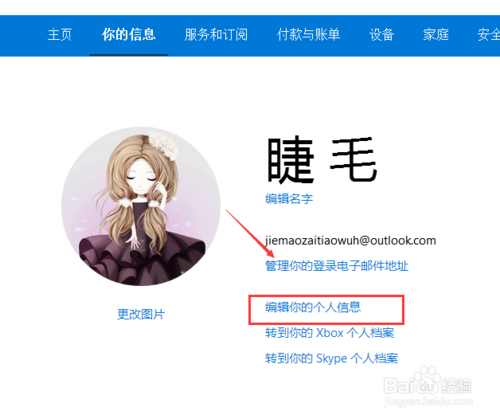The image size is (500, 419).
Task: Click 编辑你的个人信息 link
Action: pos(313,307)
